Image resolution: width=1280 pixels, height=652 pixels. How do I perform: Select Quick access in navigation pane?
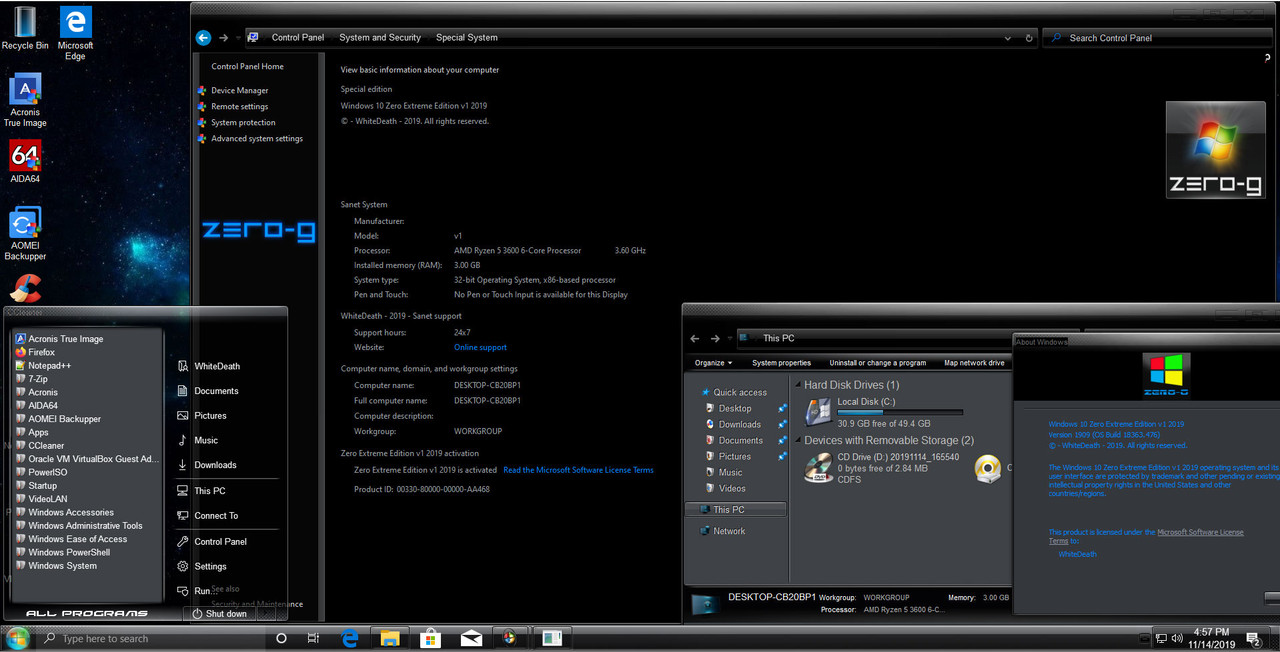(x=739, y=393)
